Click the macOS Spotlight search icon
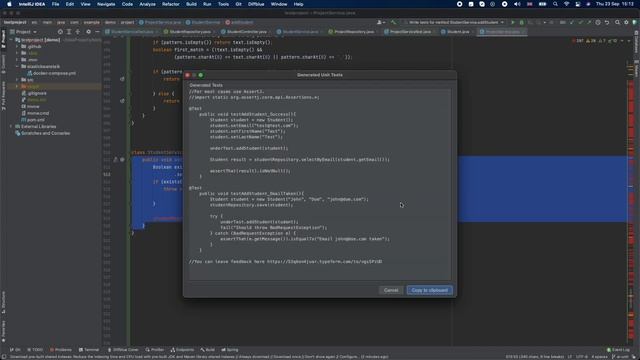Image resolution: width=640 pixels, height=360 pixels. pyautogui.click(x=555, y=4)
